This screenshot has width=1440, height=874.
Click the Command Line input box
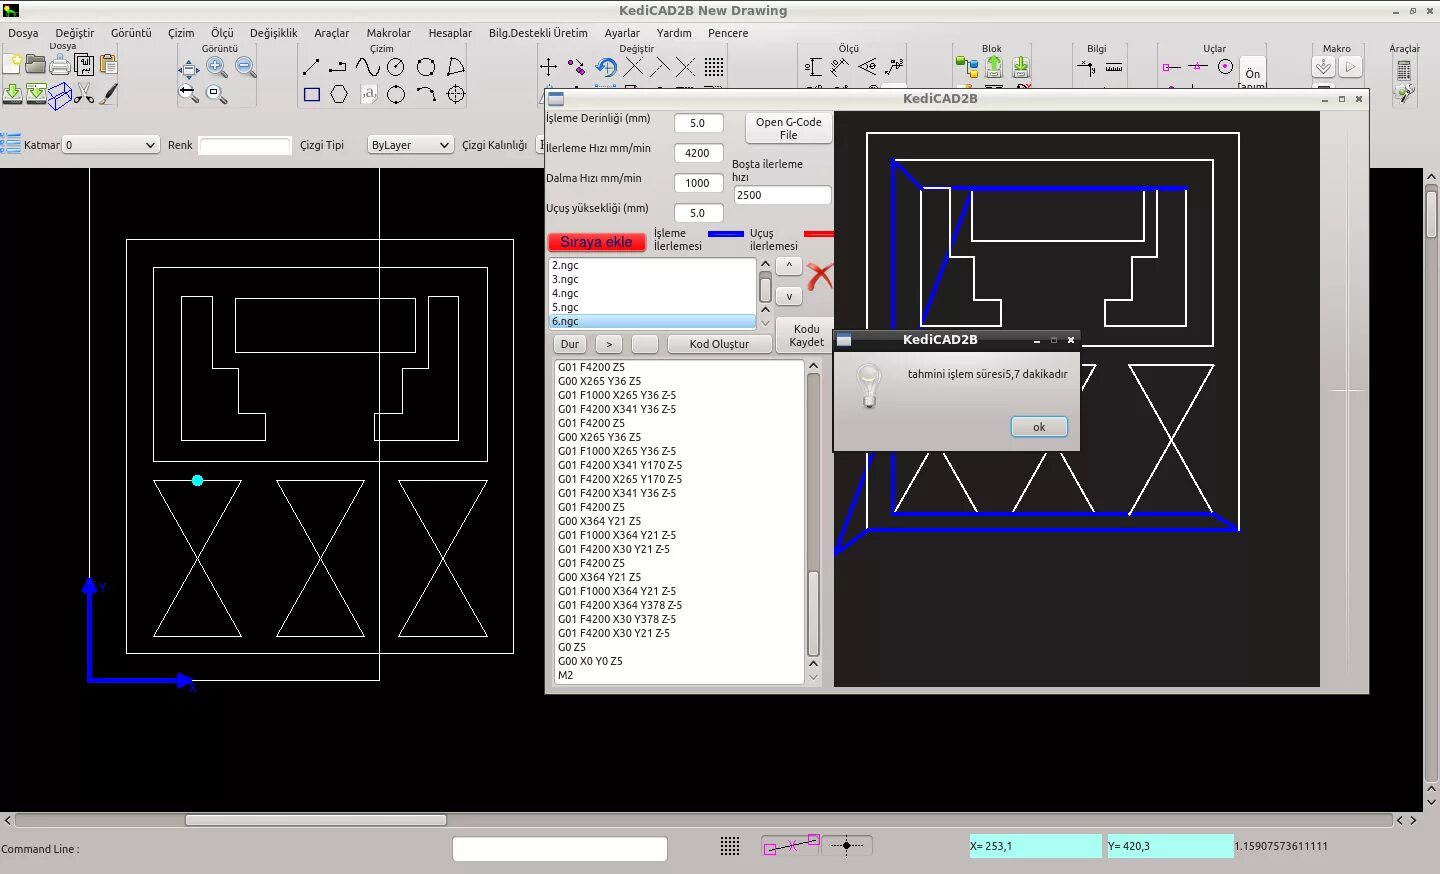click(x=560, y=849)
